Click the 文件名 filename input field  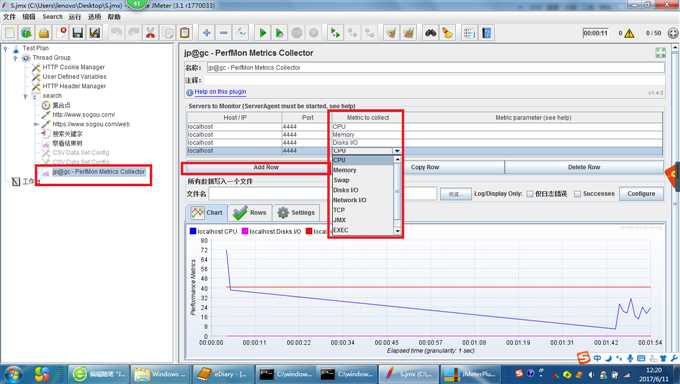pos(323,194)
